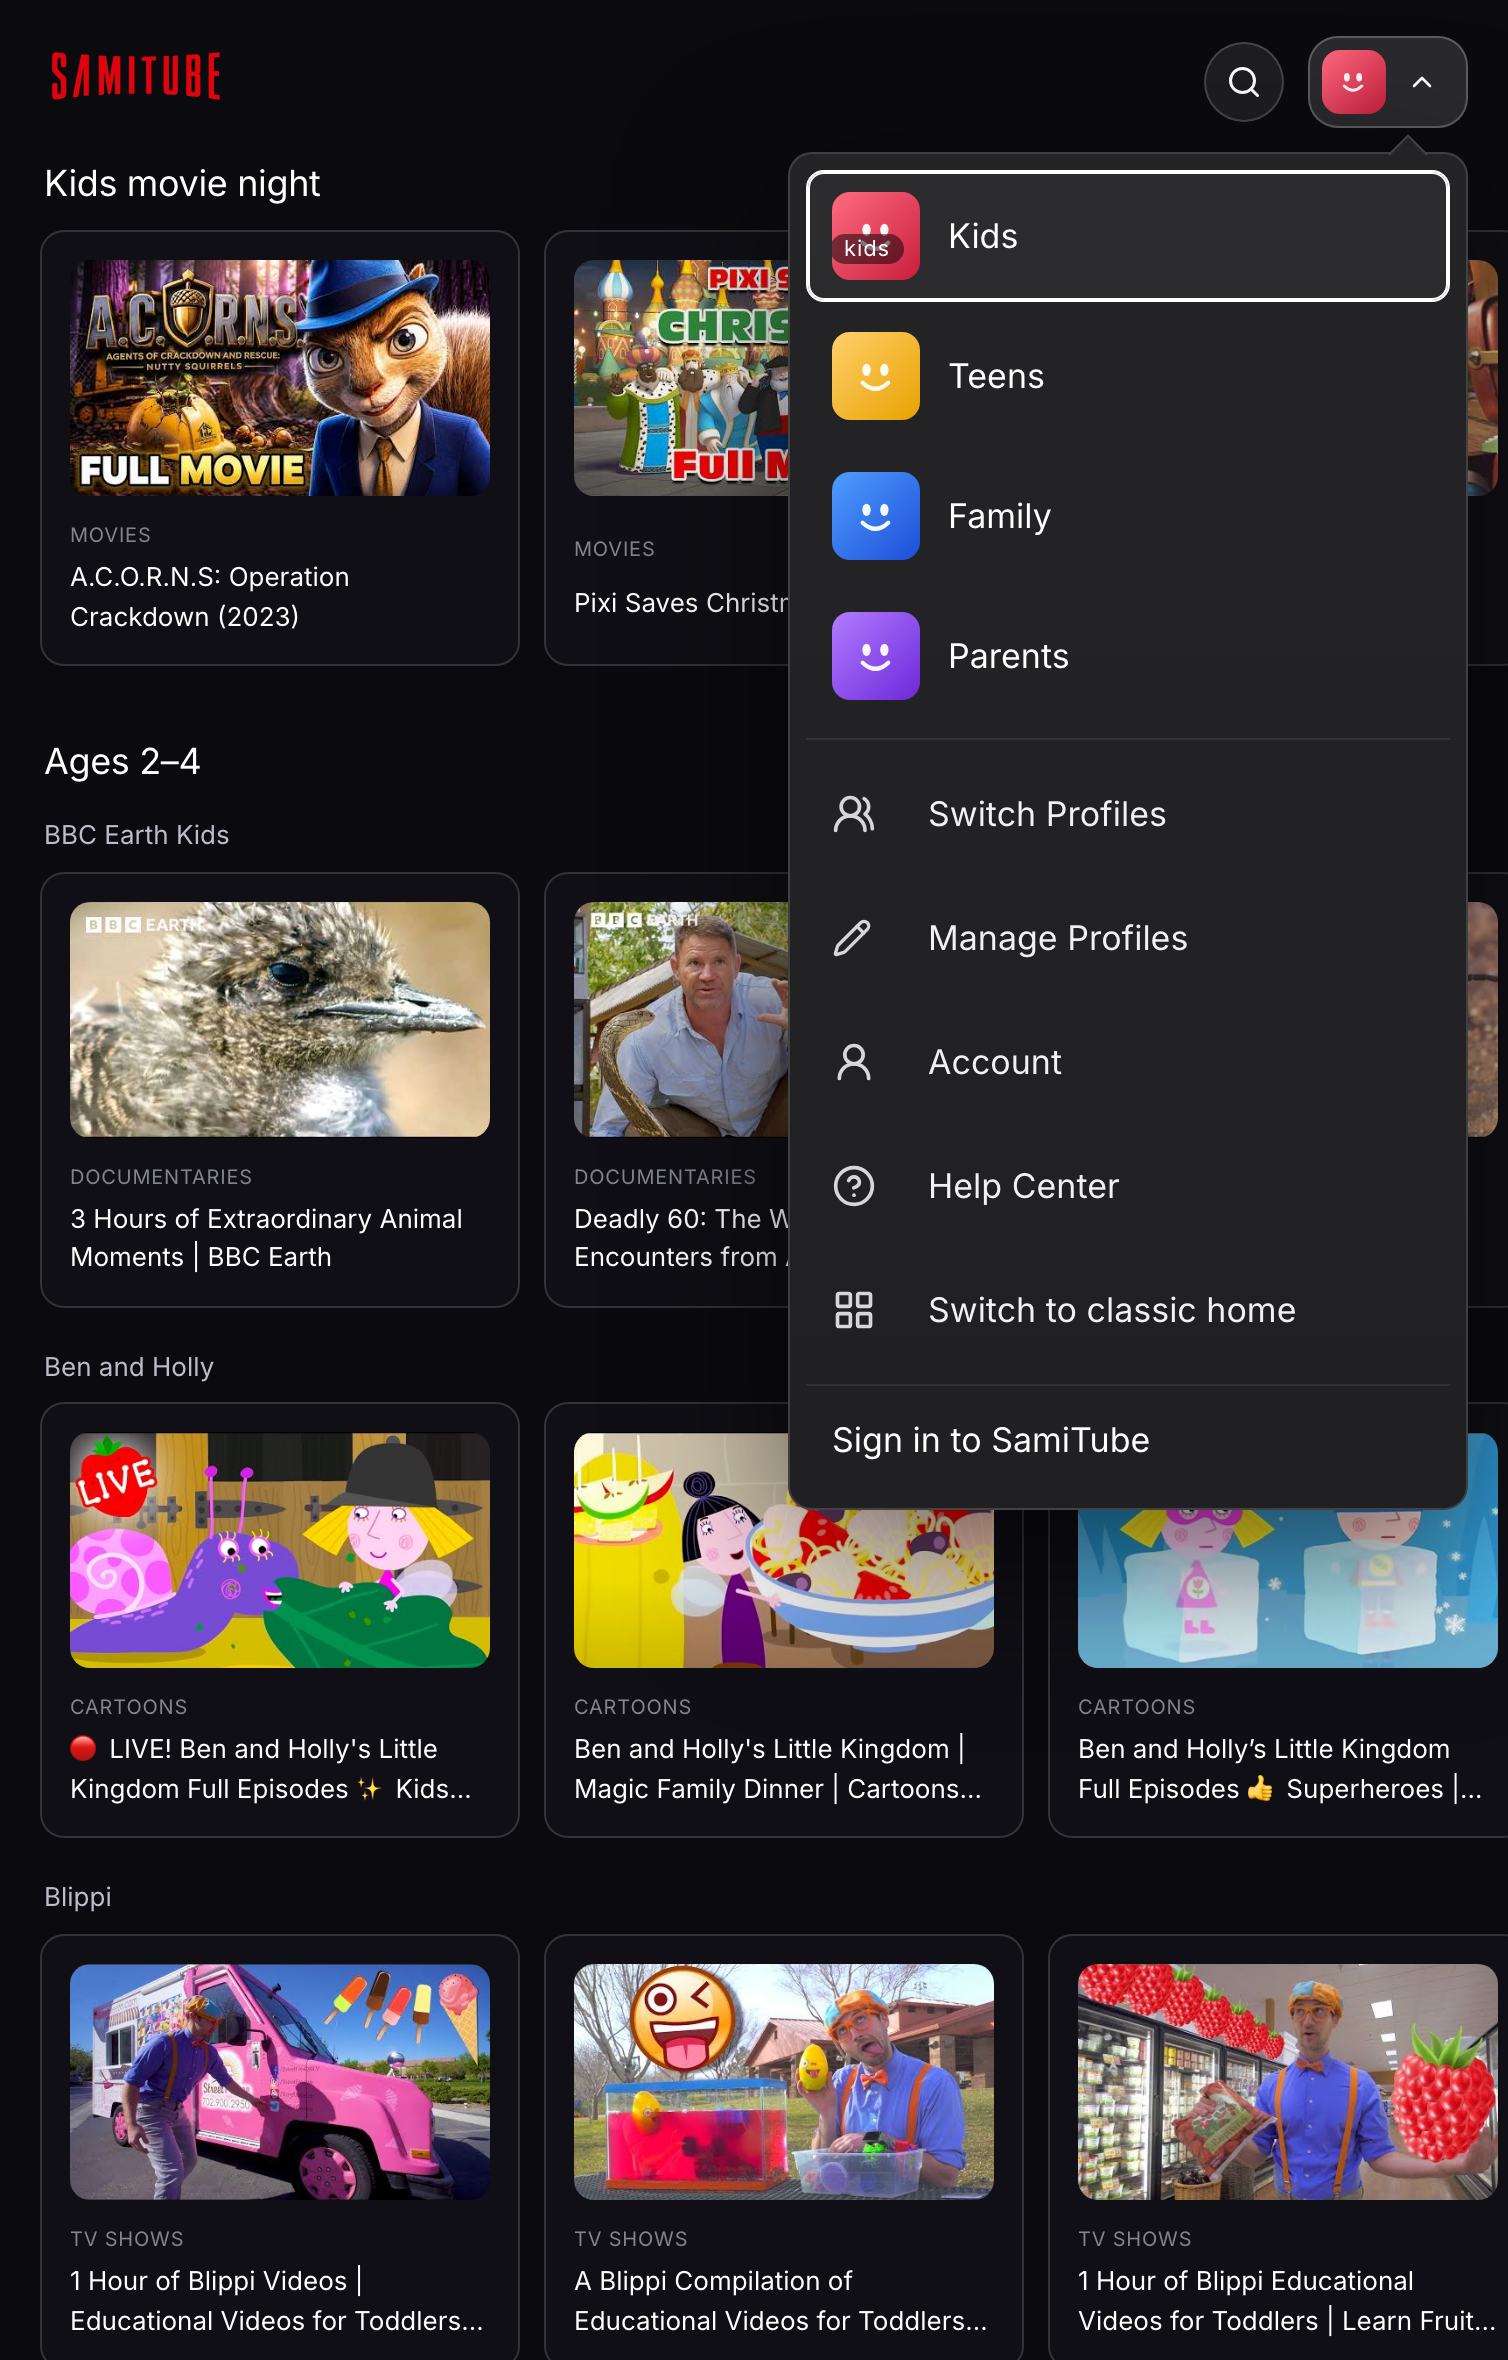1508x2360 pixels.
Task: Open the Help Center
Action: [1127, 1186]
